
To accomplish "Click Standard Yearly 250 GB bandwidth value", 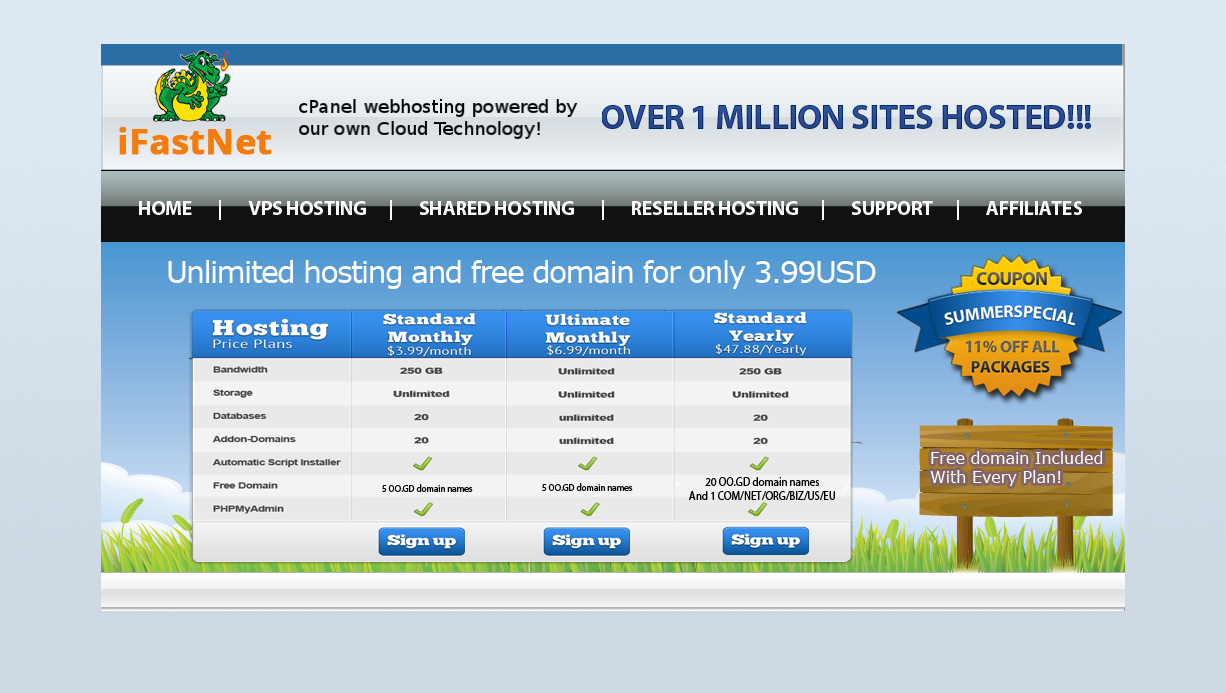I will 760,371.
